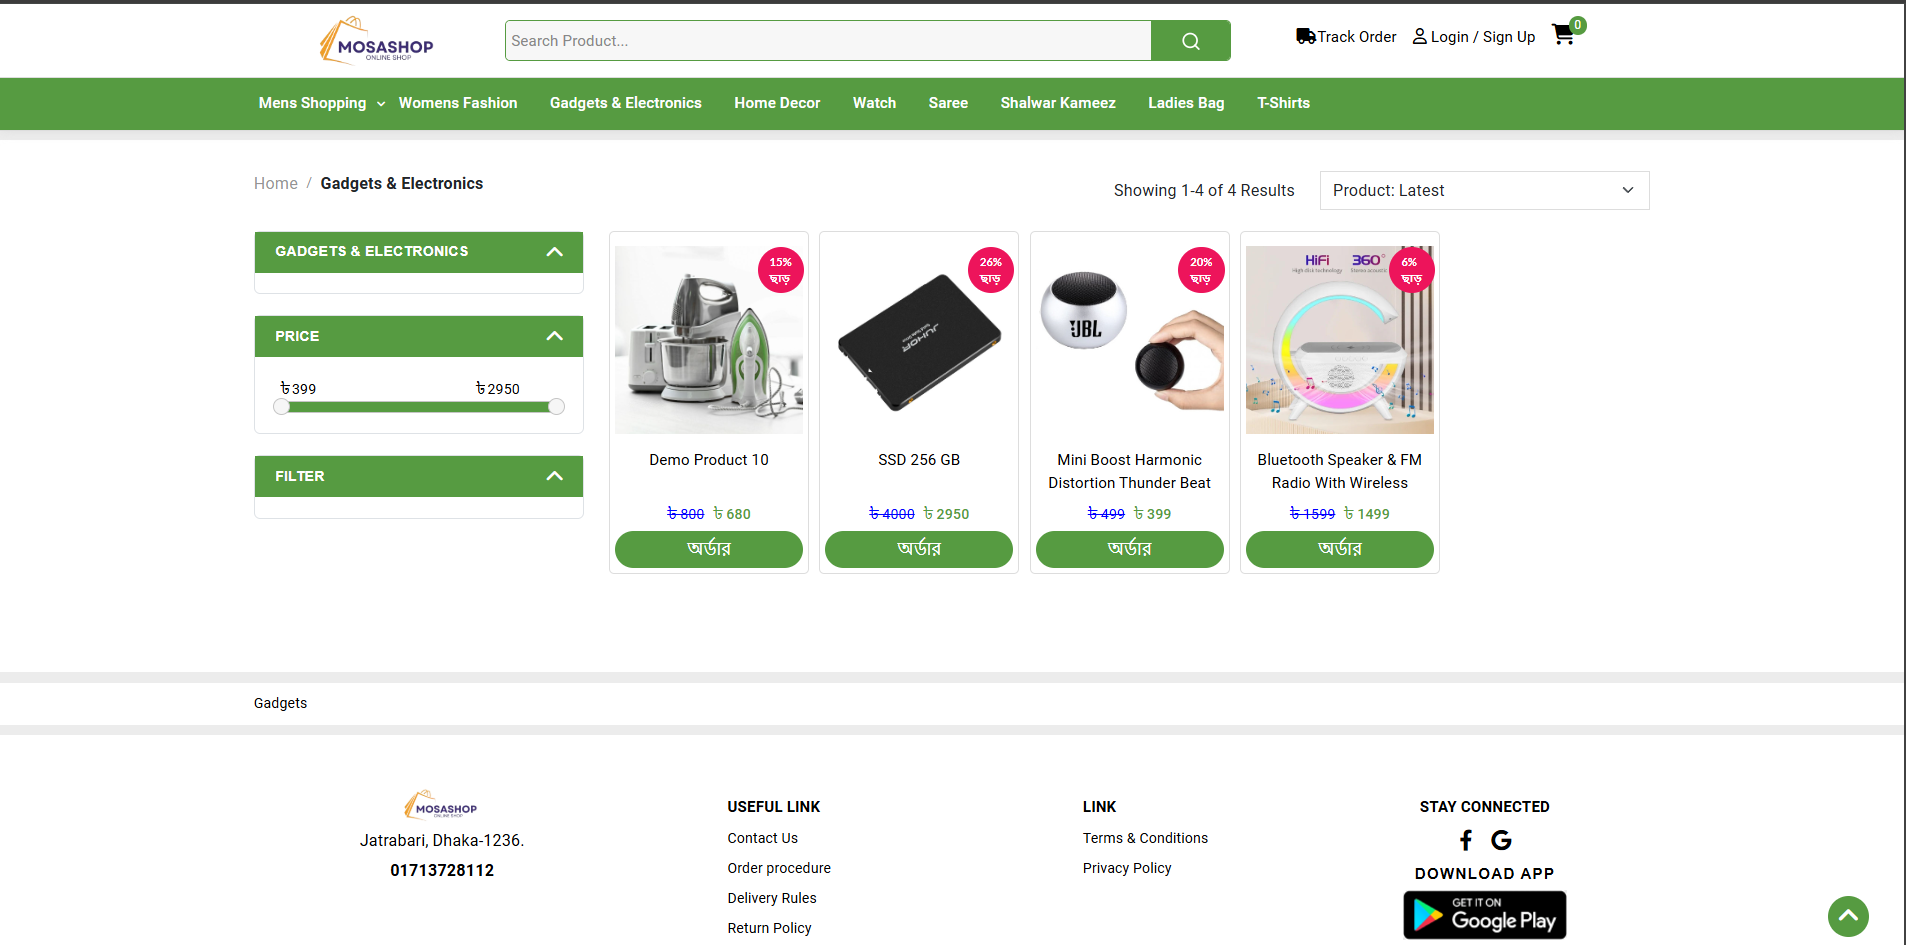Viewport: 1906px width, 945px height.
Task: Collapse the Filter panel chevron
Action: (x=554, y=477)
